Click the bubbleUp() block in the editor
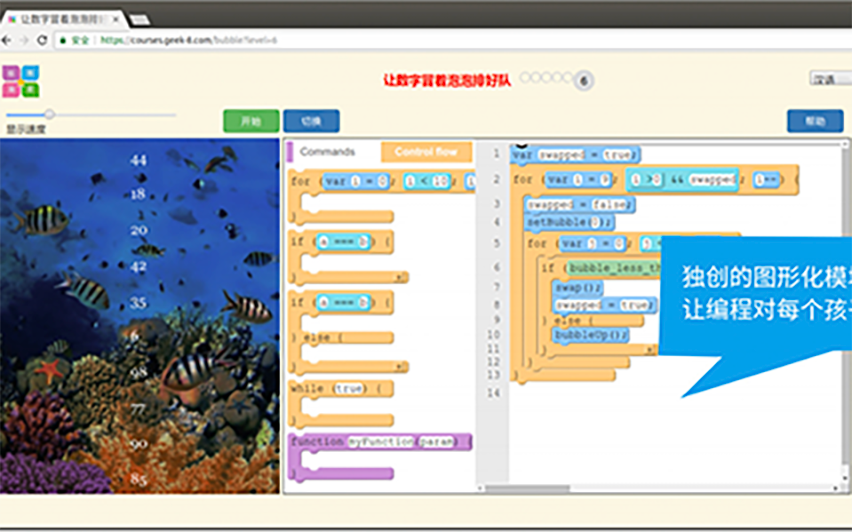The height and width of the screenshot is (532, 852). (x=590, y=335)
